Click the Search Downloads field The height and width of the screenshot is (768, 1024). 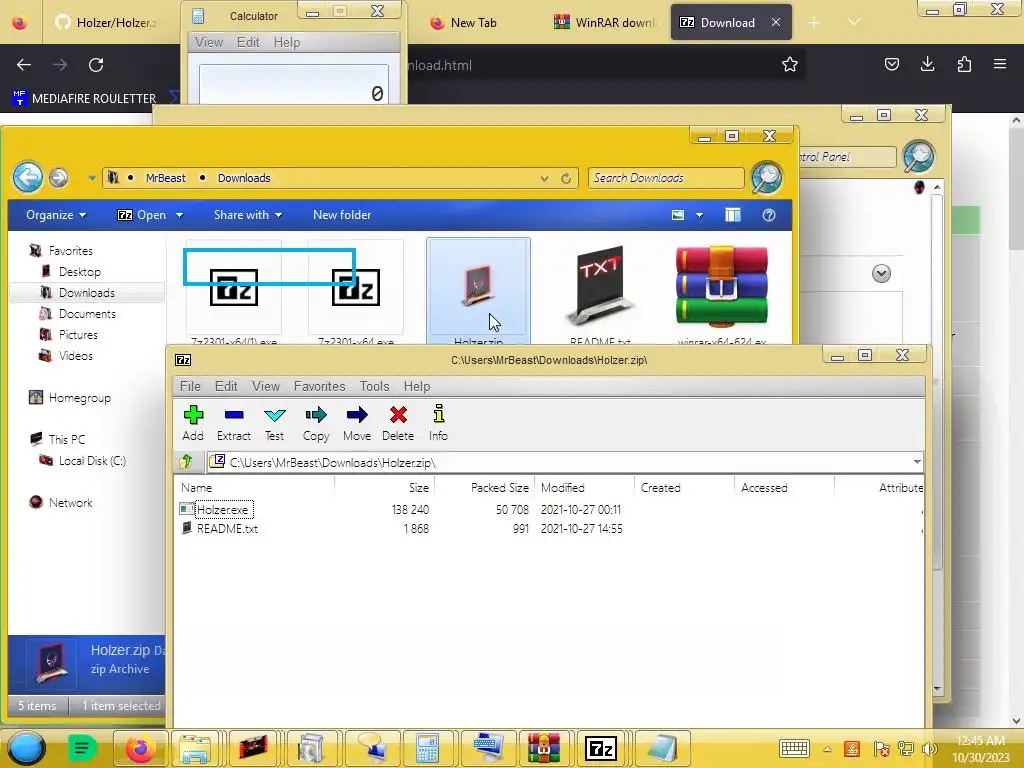666,178
